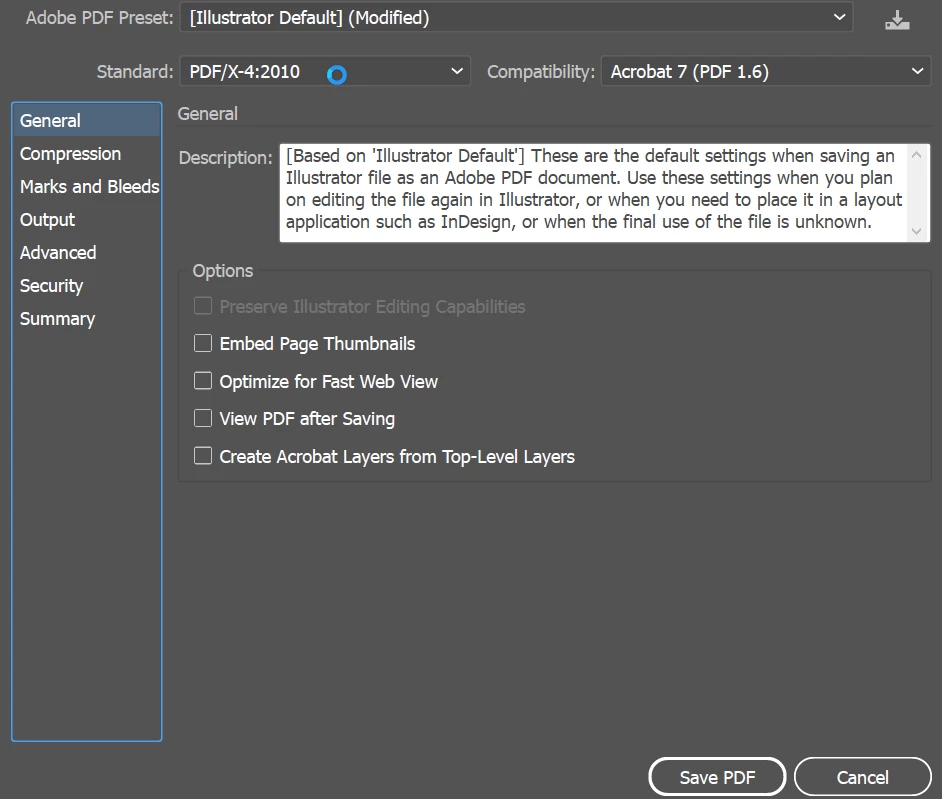Toggle Preserve Illustrator Editing Capabilities checkbox

(x=203, y=306)
